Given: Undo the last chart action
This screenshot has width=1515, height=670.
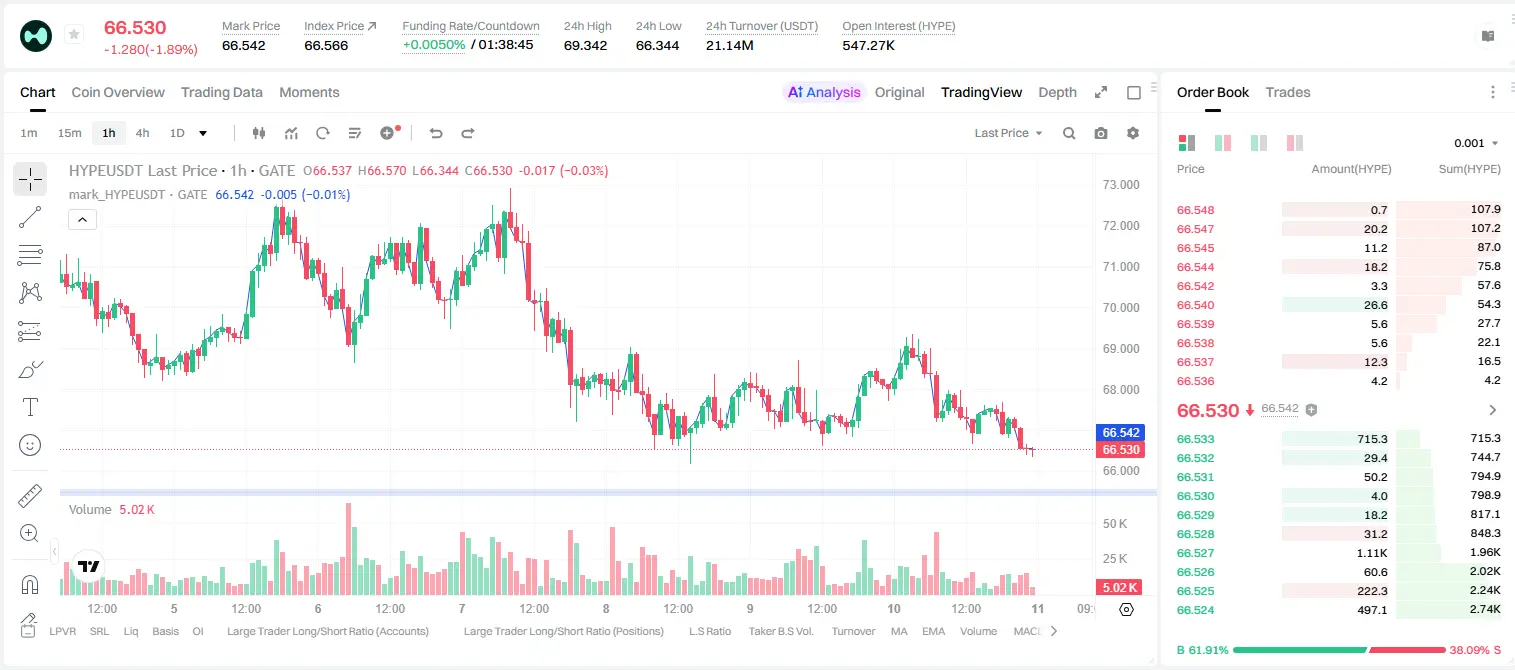Looking at the screenshot, I should coord(436,133).
